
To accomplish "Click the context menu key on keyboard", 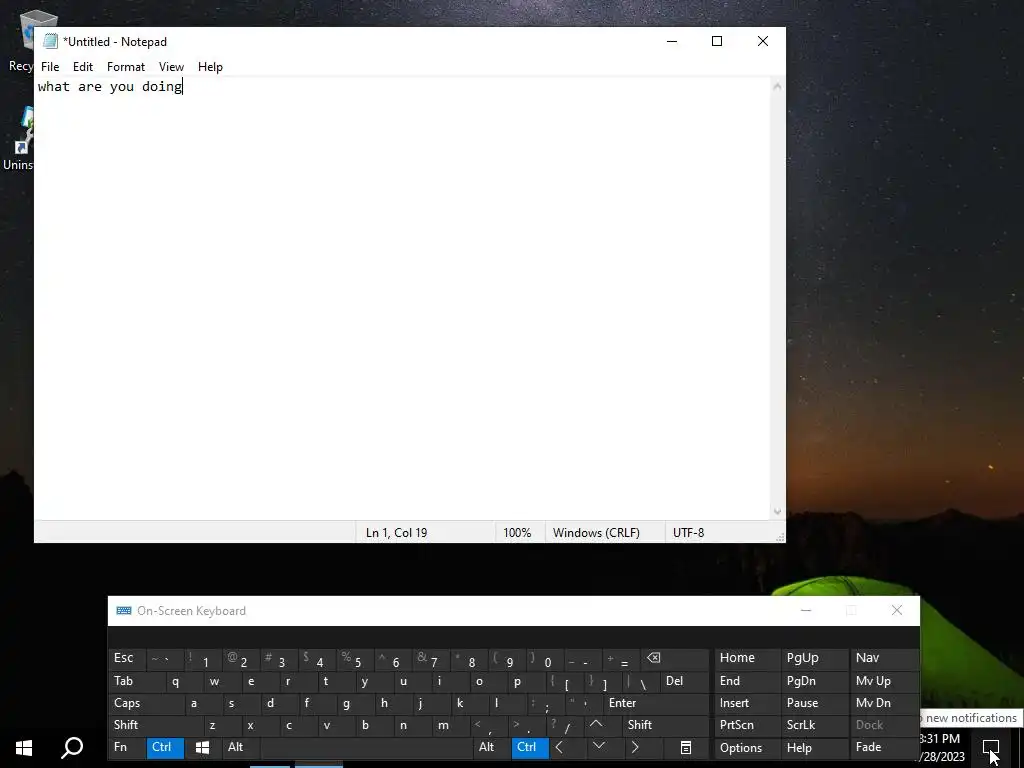I will pyautogui.click(x=686, y=748).
